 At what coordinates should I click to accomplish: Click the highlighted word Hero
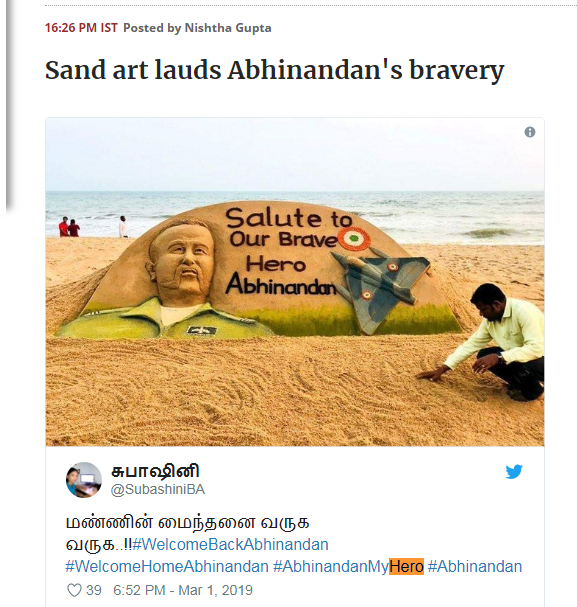coord(406,567)
